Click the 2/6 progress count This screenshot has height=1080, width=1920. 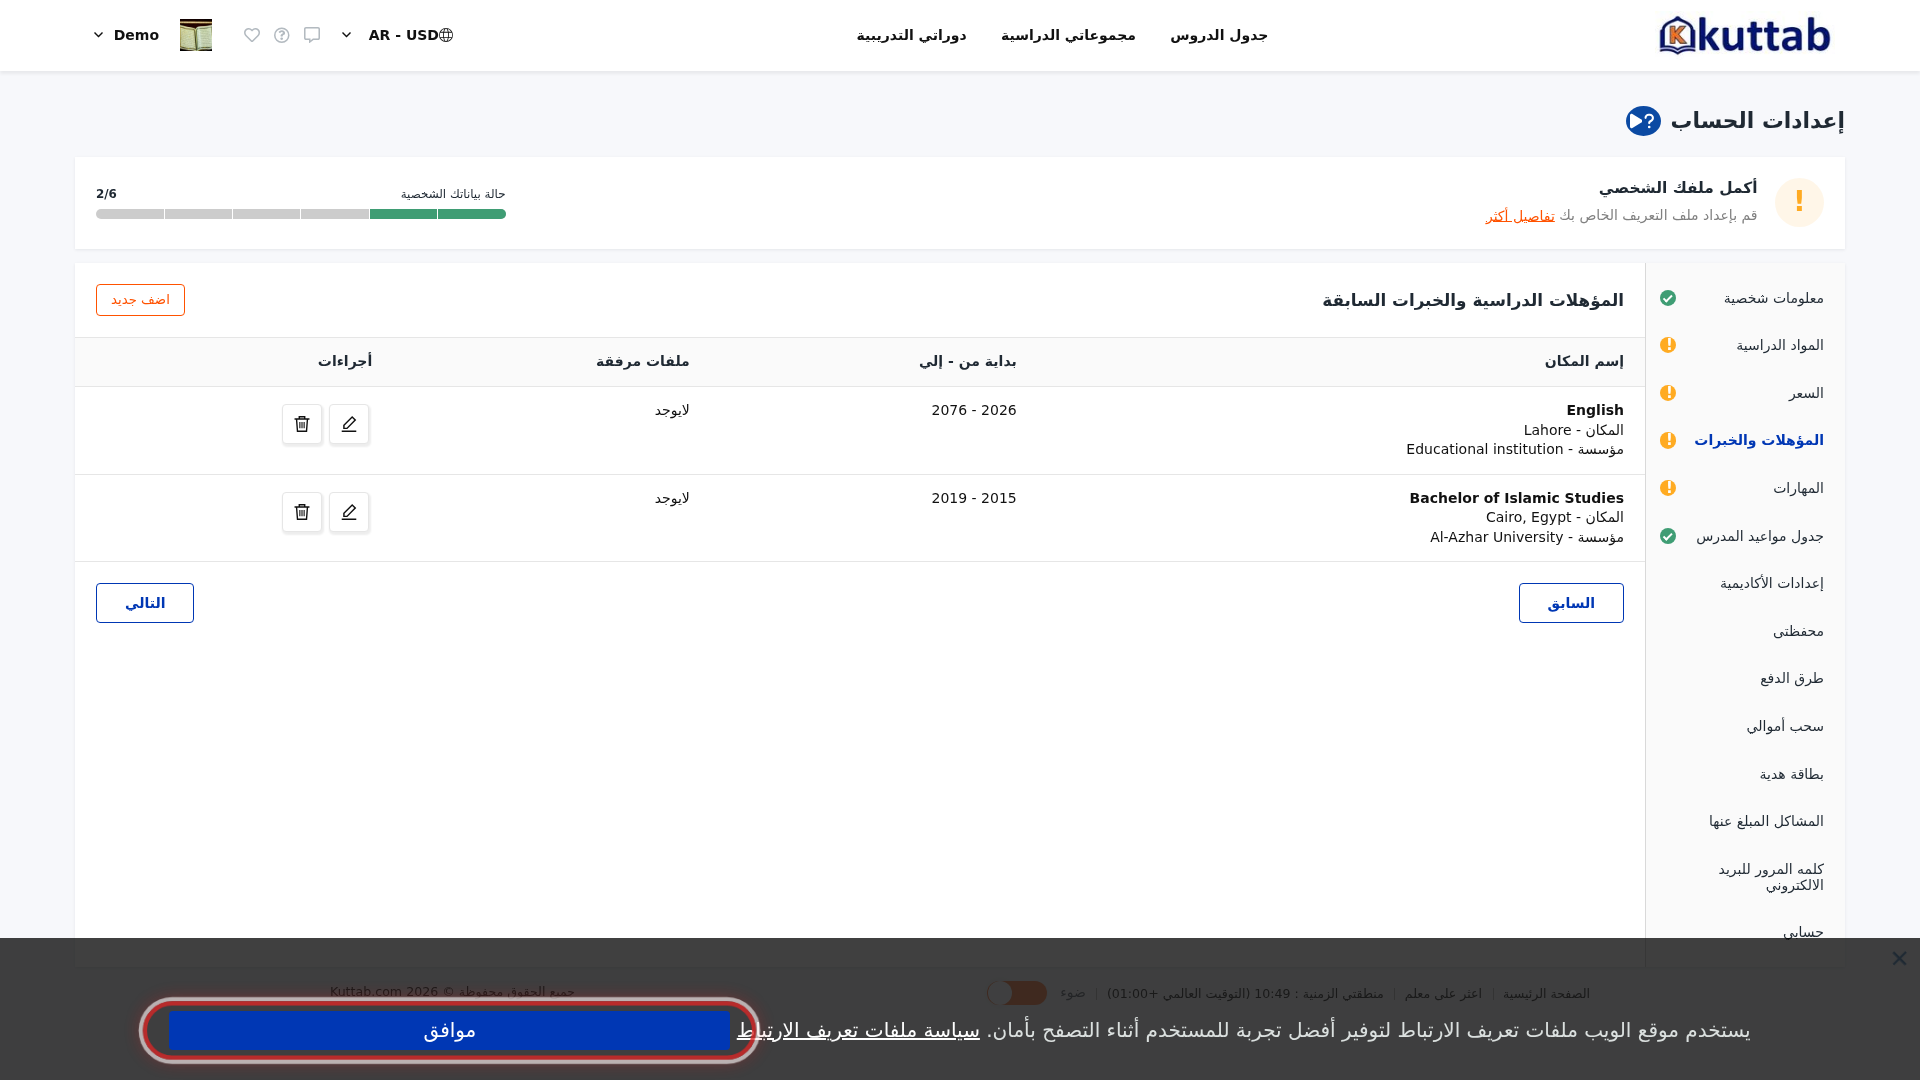[106, 194]
